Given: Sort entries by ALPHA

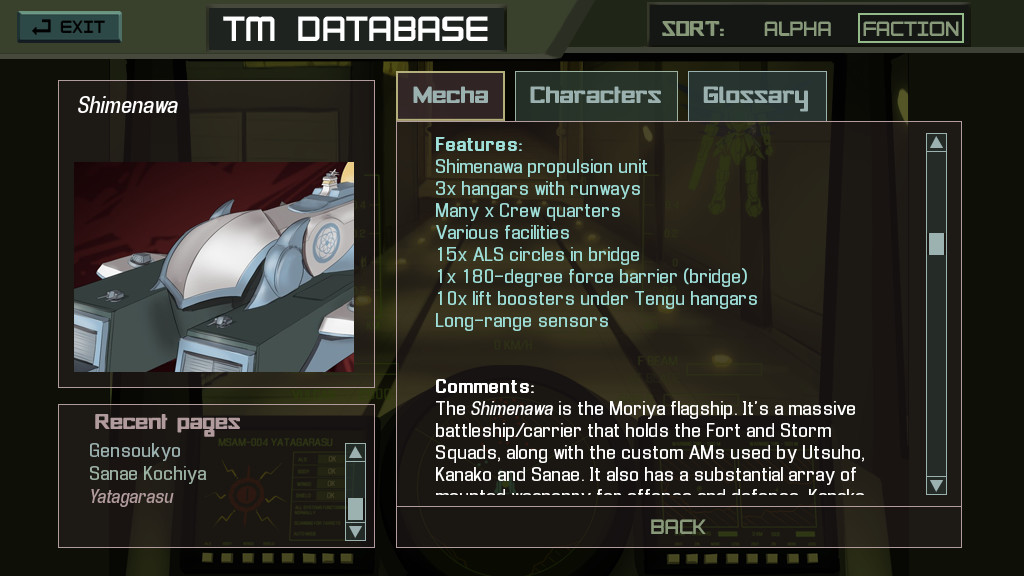Looking at the screenshot, I should 797,29.
